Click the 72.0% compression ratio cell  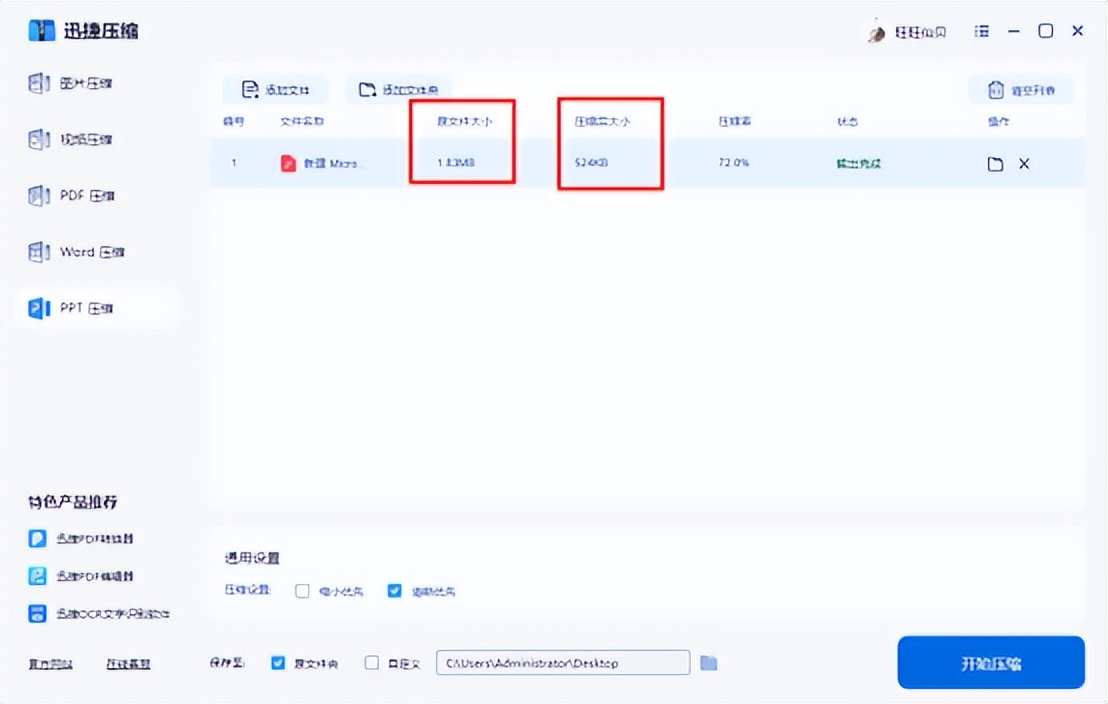733,163
